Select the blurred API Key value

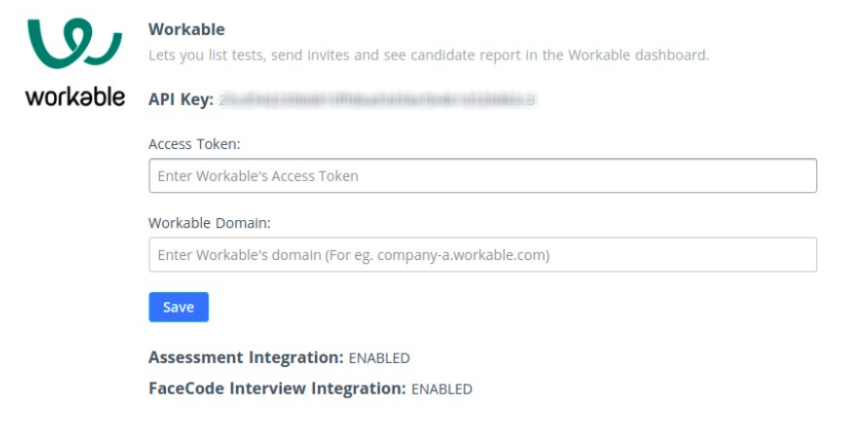[x=377, y=100]
